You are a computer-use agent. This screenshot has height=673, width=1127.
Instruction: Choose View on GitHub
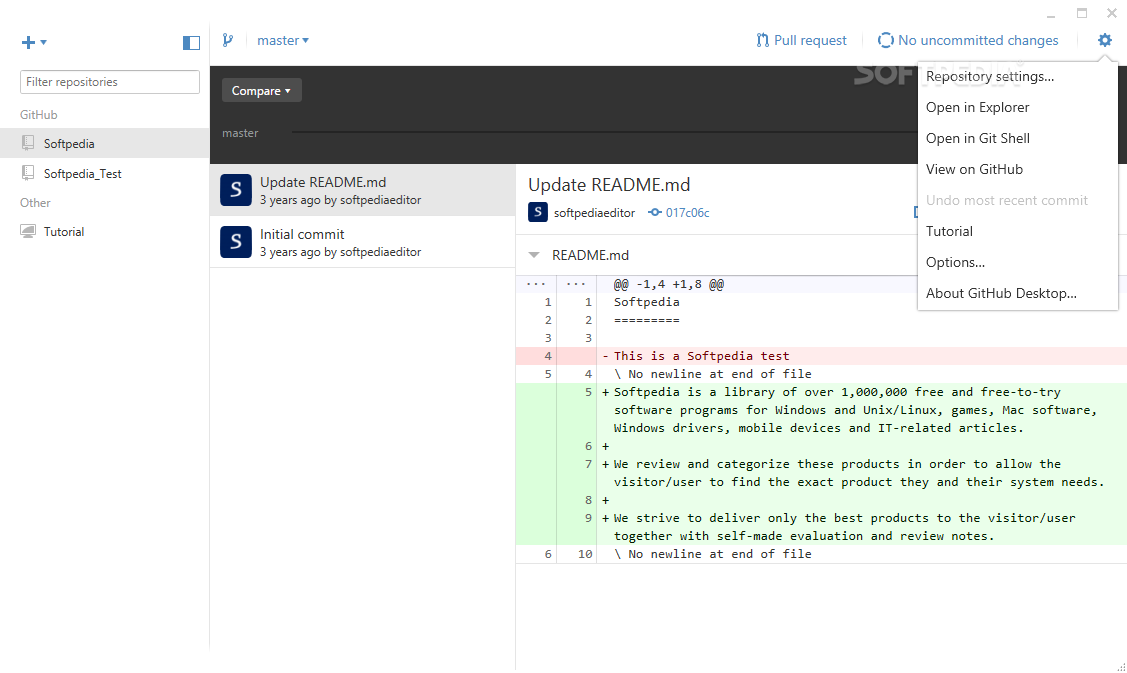click(1018, 169)
